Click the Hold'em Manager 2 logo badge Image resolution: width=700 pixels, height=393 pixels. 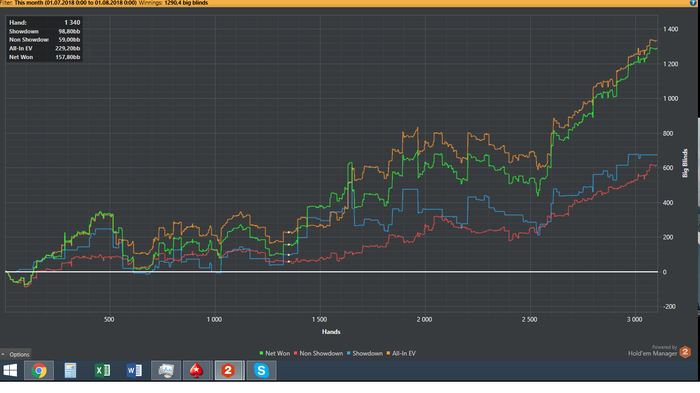[x=685, y=352]
